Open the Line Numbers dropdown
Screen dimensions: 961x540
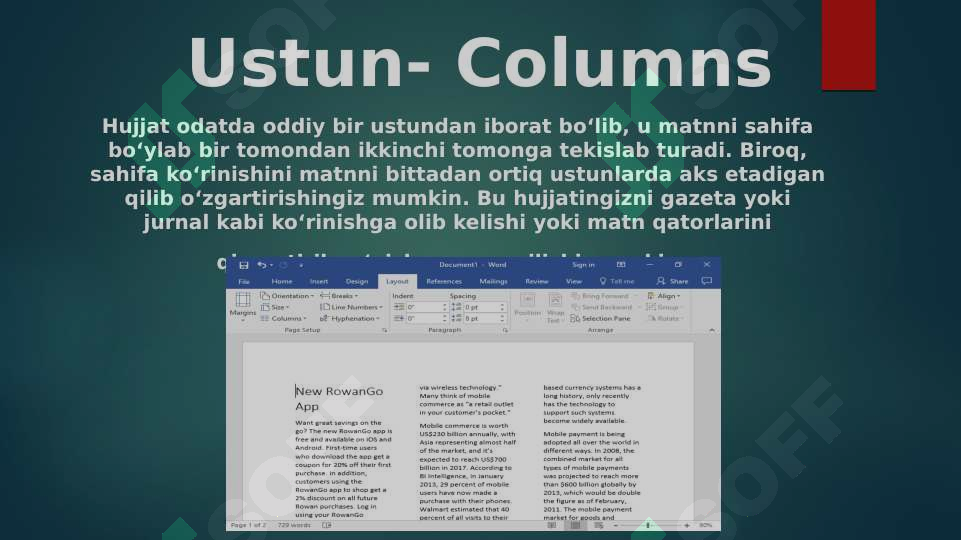[351, 307]
